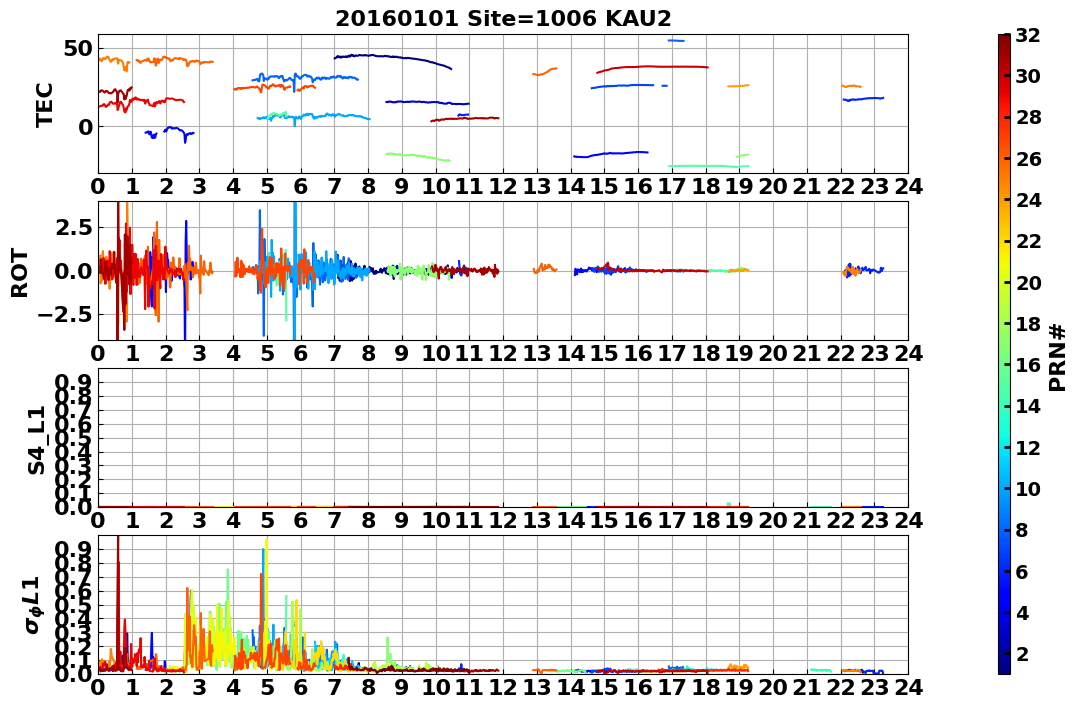
Task: Click the "50" tick on the TEC axis
Action: click(x=79, y=49)
